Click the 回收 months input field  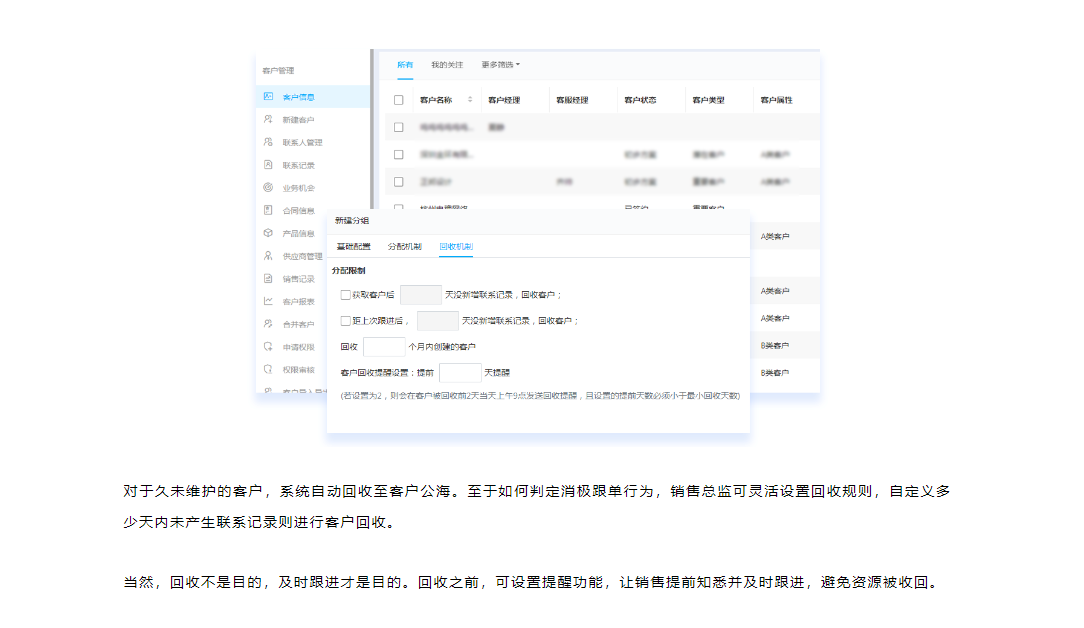(384, 347)
